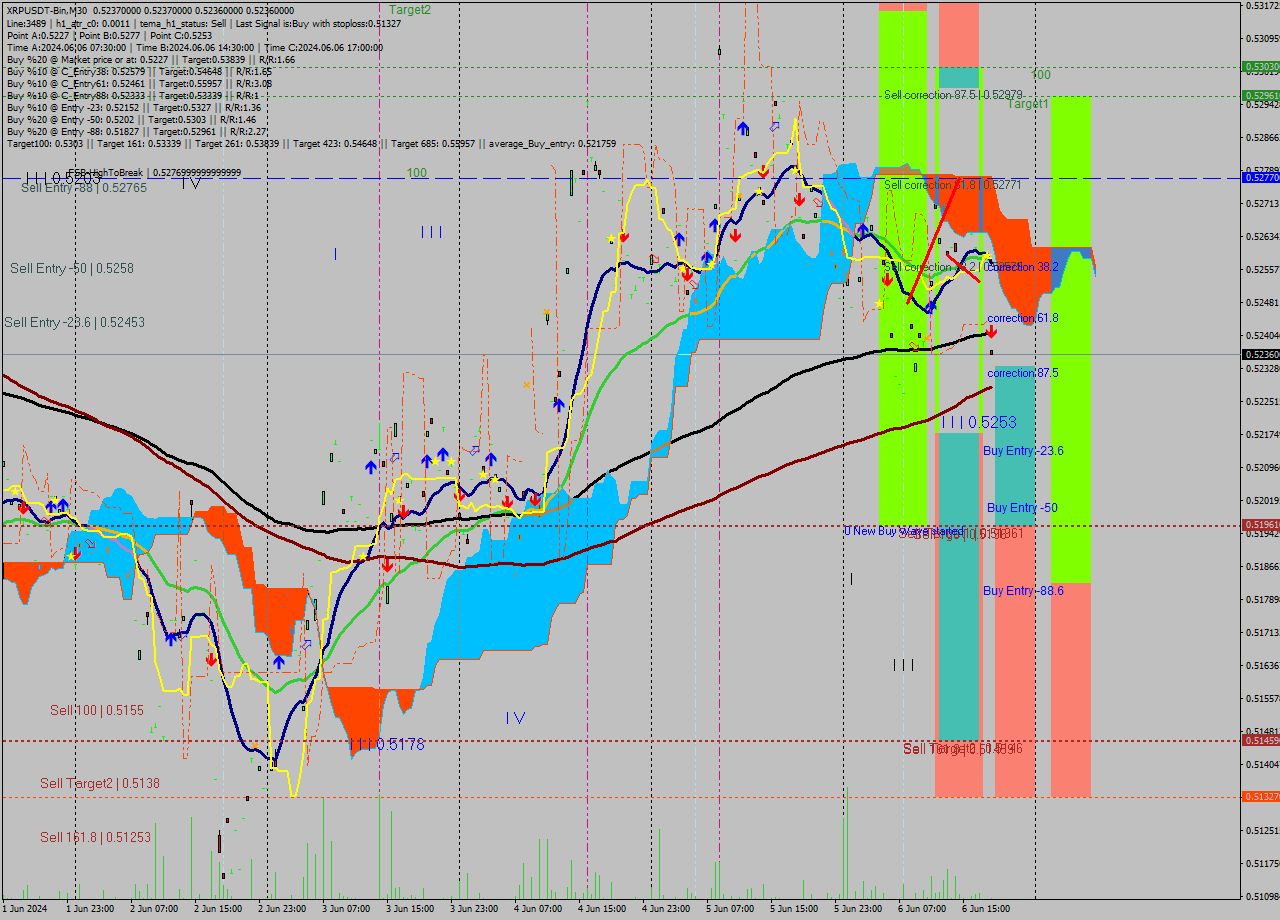Select 'Buy %20 @ Market price' info line
This screenshot has width=1280, height=920.
150,59
